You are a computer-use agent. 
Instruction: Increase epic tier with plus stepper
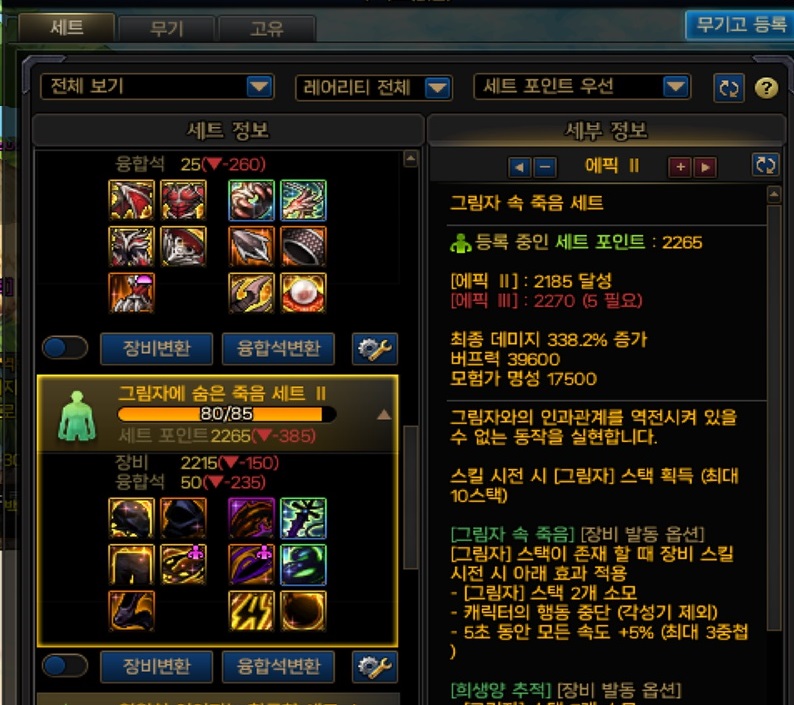tap(680, 167)
